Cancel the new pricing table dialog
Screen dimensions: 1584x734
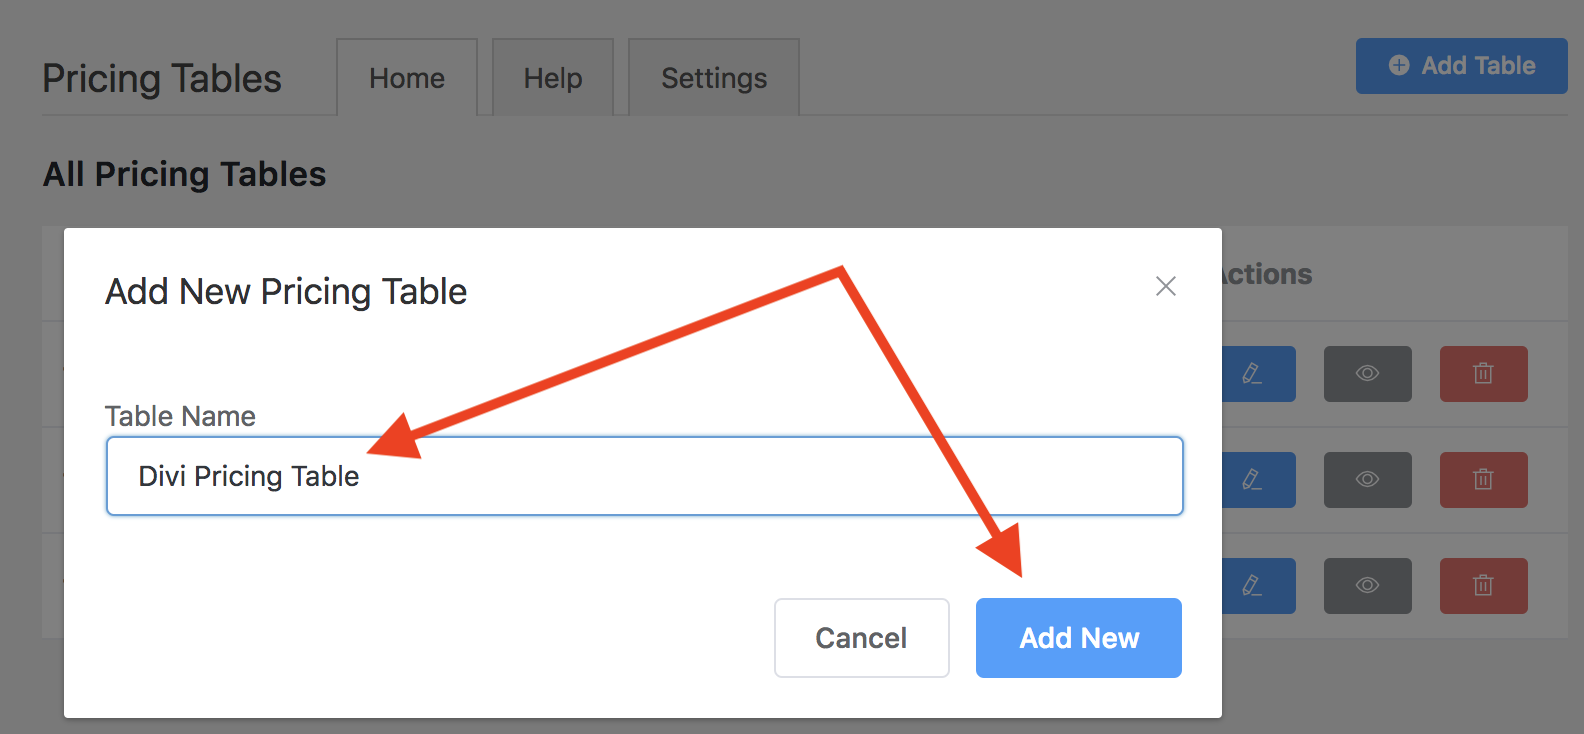point(861,638)
